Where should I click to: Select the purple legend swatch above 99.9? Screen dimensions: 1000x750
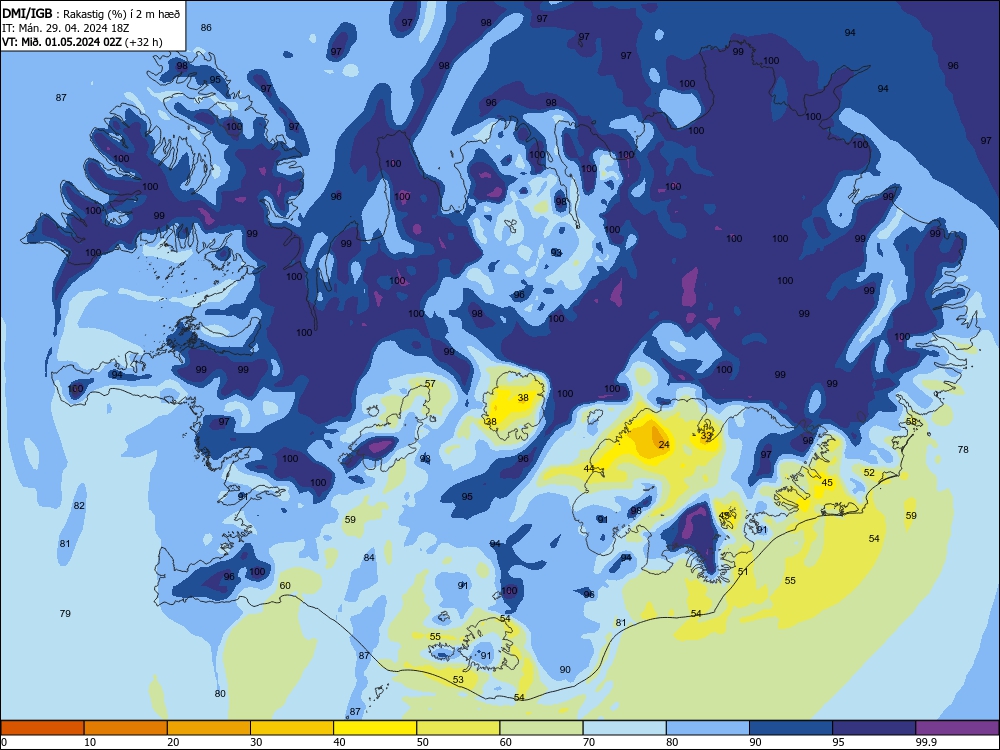(x=957, y=728)
